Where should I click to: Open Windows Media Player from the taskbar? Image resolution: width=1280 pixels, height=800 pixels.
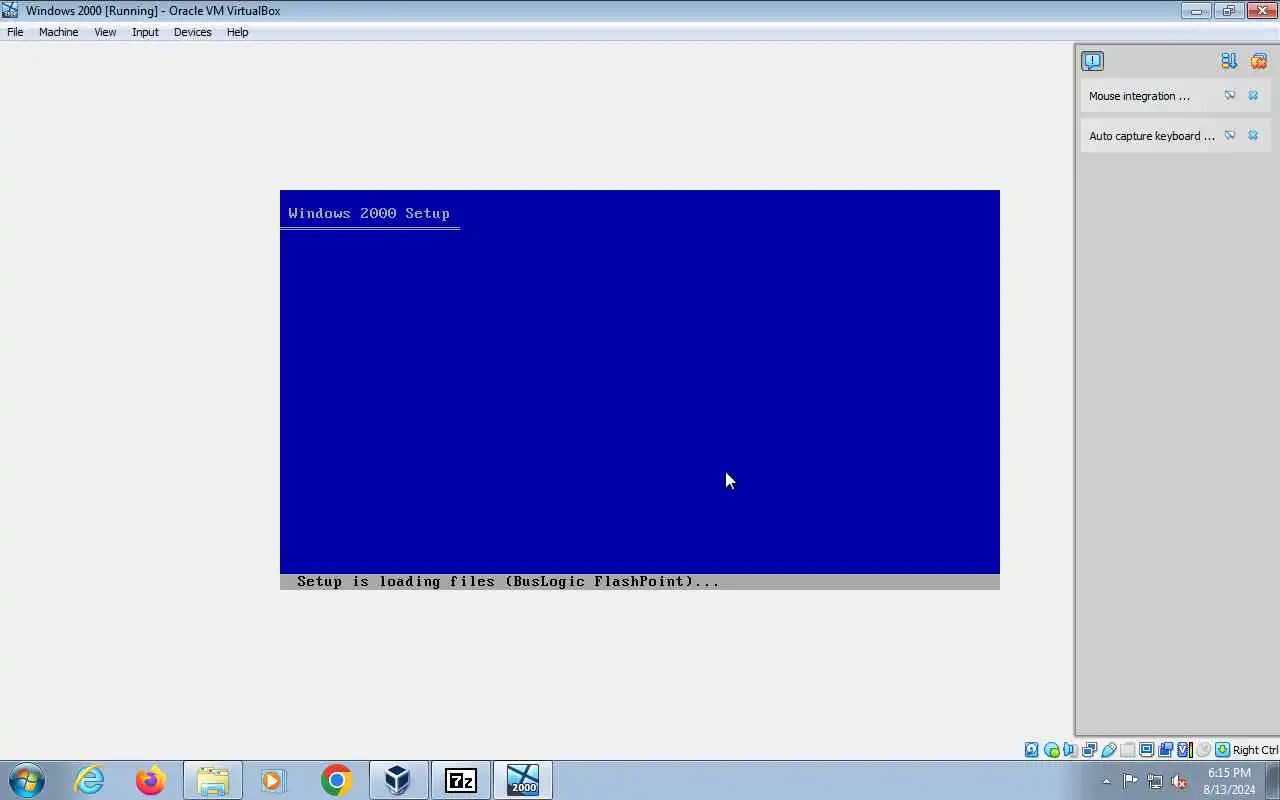pyautogui.click(x=273, y=780)
